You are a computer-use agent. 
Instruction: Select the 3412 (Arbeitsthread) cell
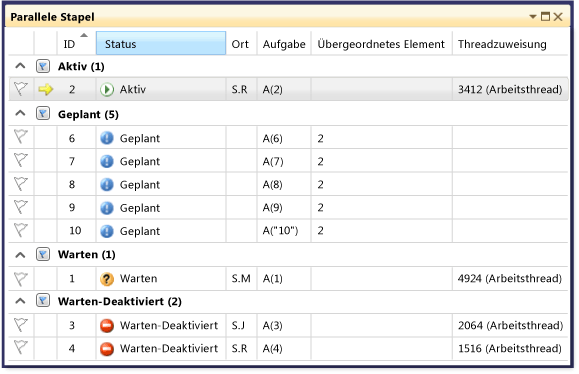[x=510, y=89]
